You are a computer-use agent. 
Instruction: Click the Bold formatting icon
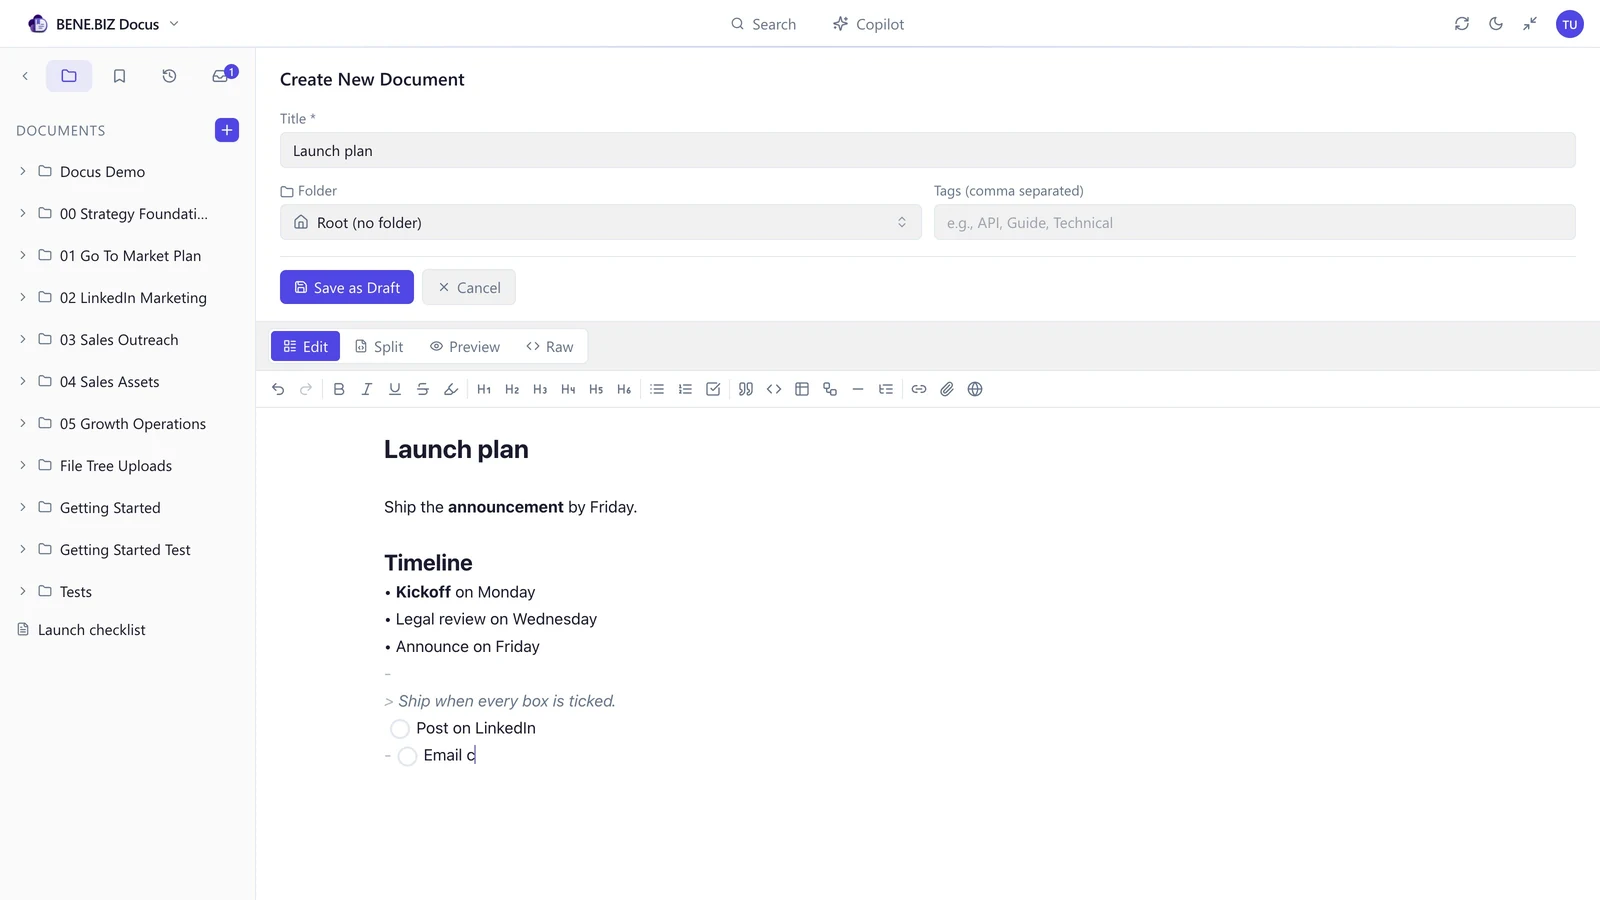pyautogui.click(x=339, y=389)
